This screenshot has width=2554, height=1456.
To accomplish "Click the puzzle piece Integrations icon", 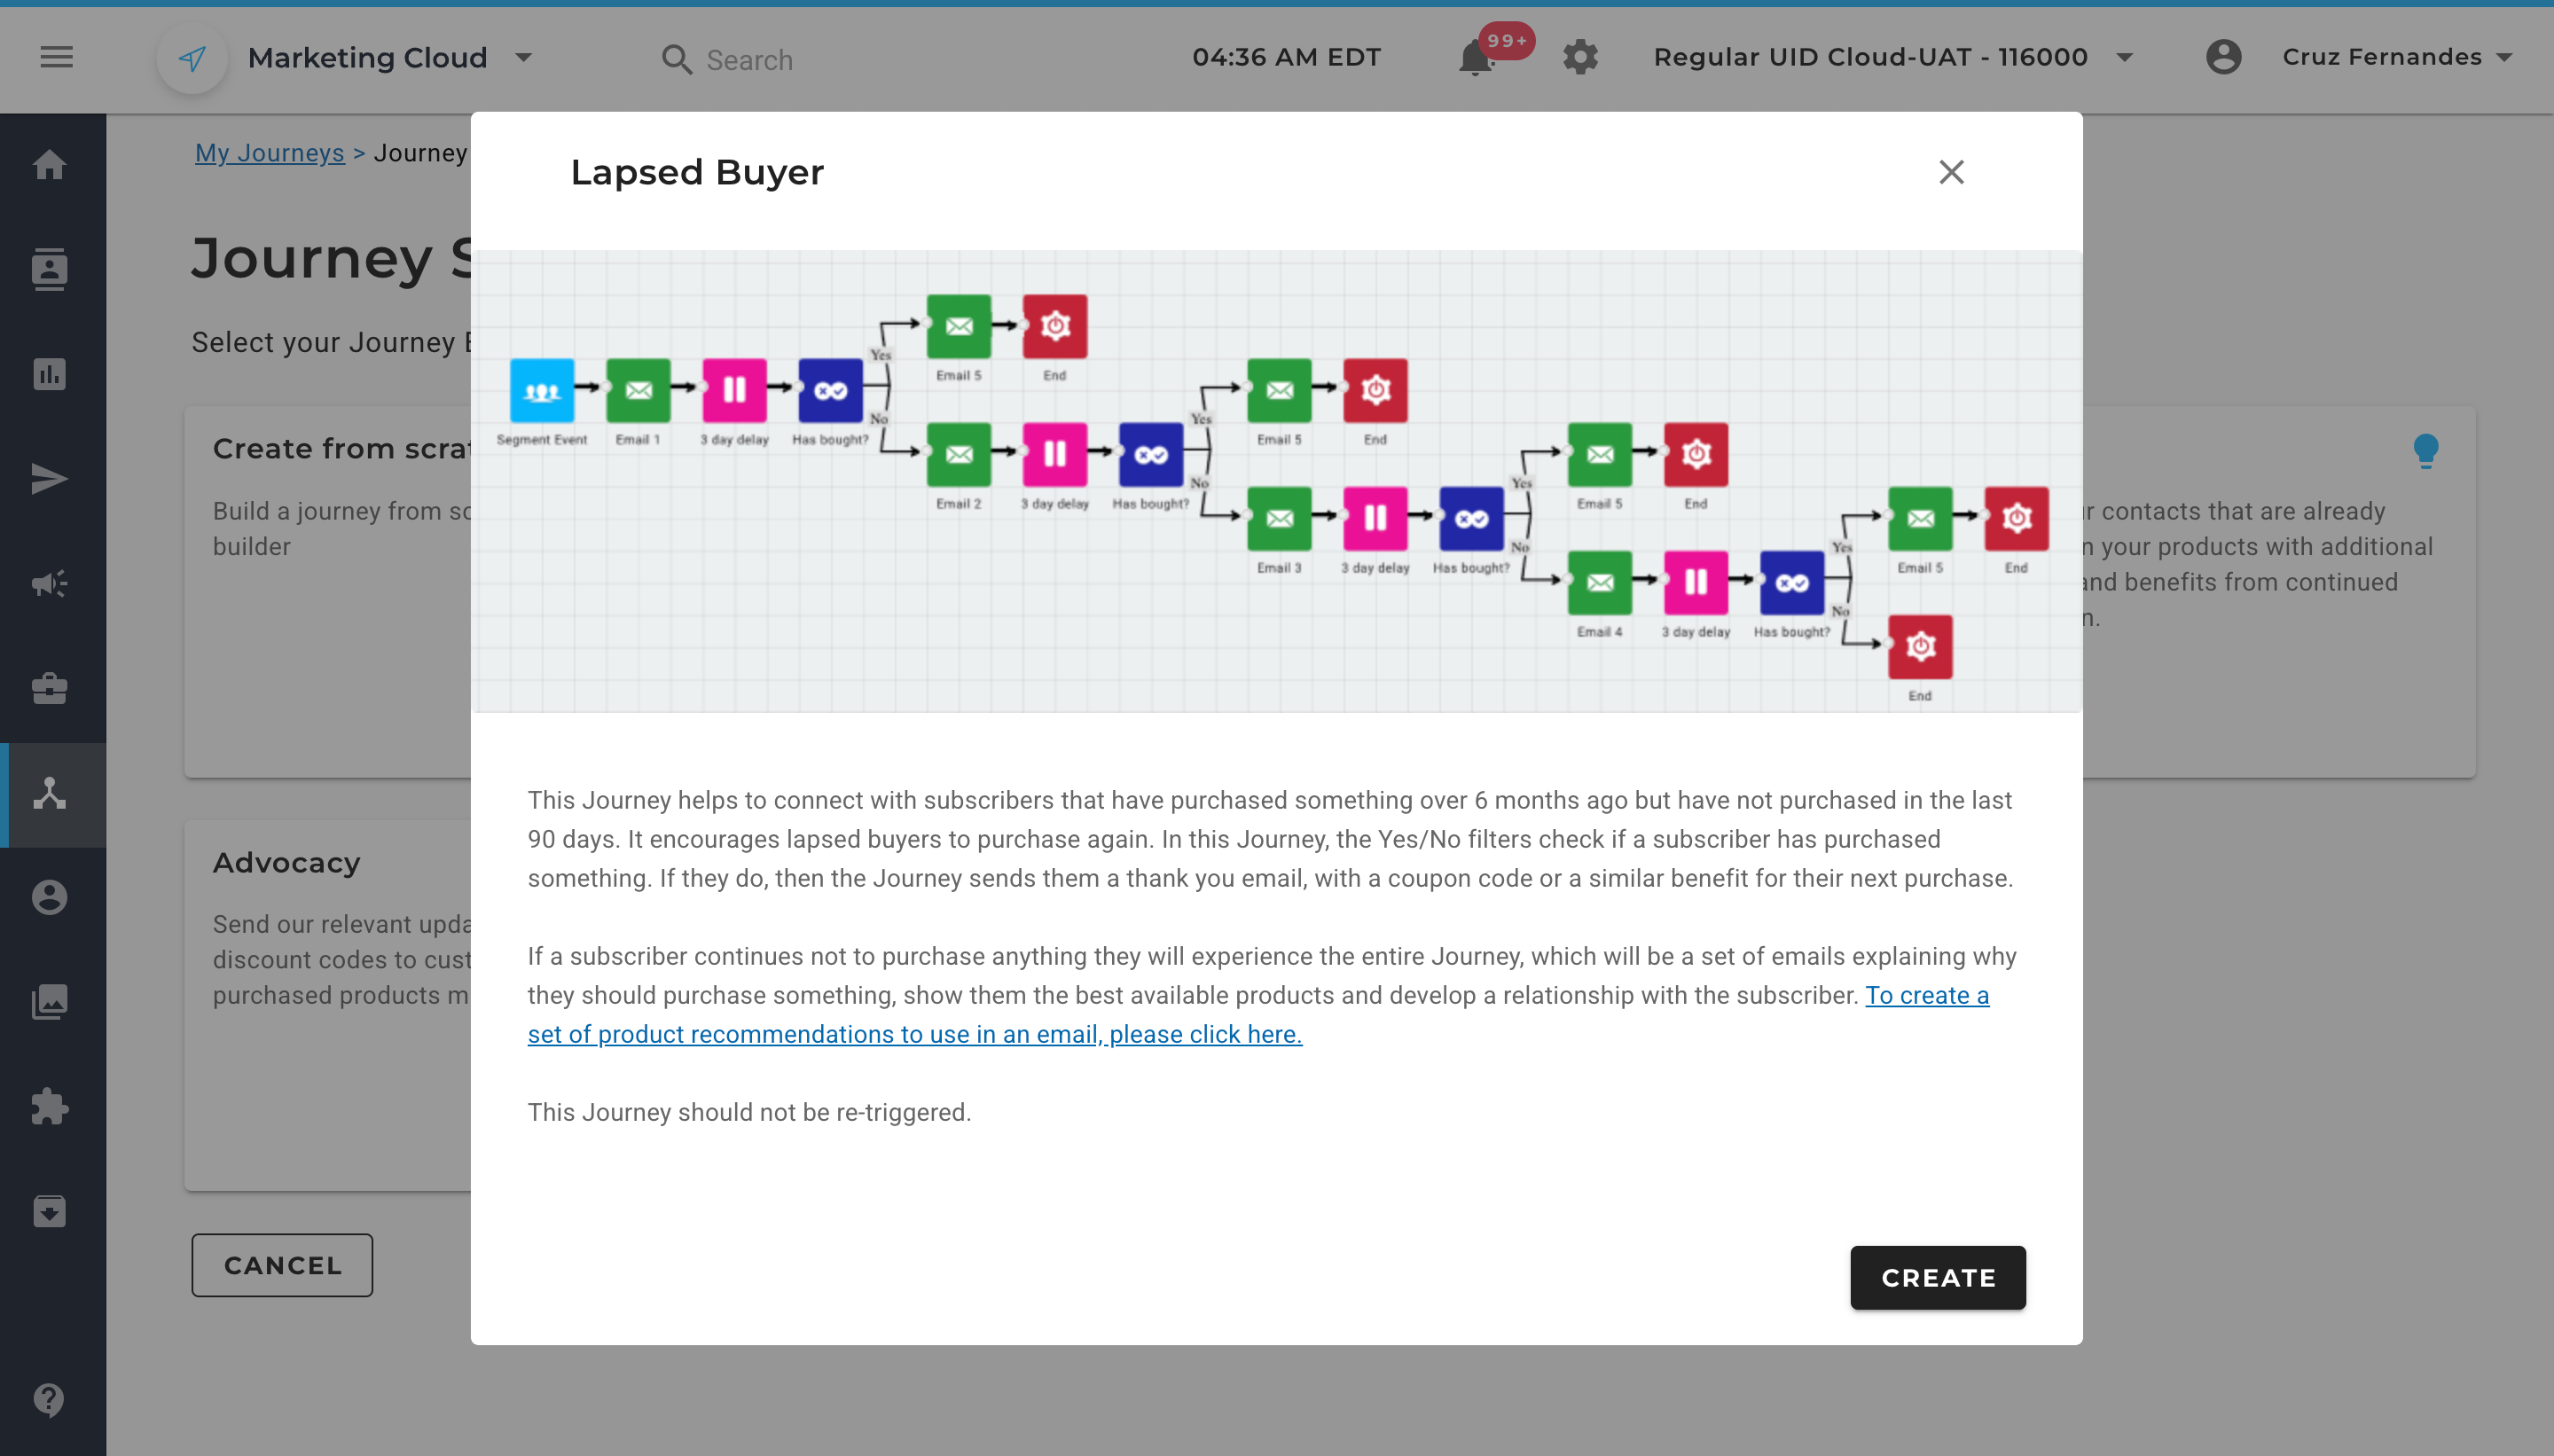I will [x=49, y=1107].
